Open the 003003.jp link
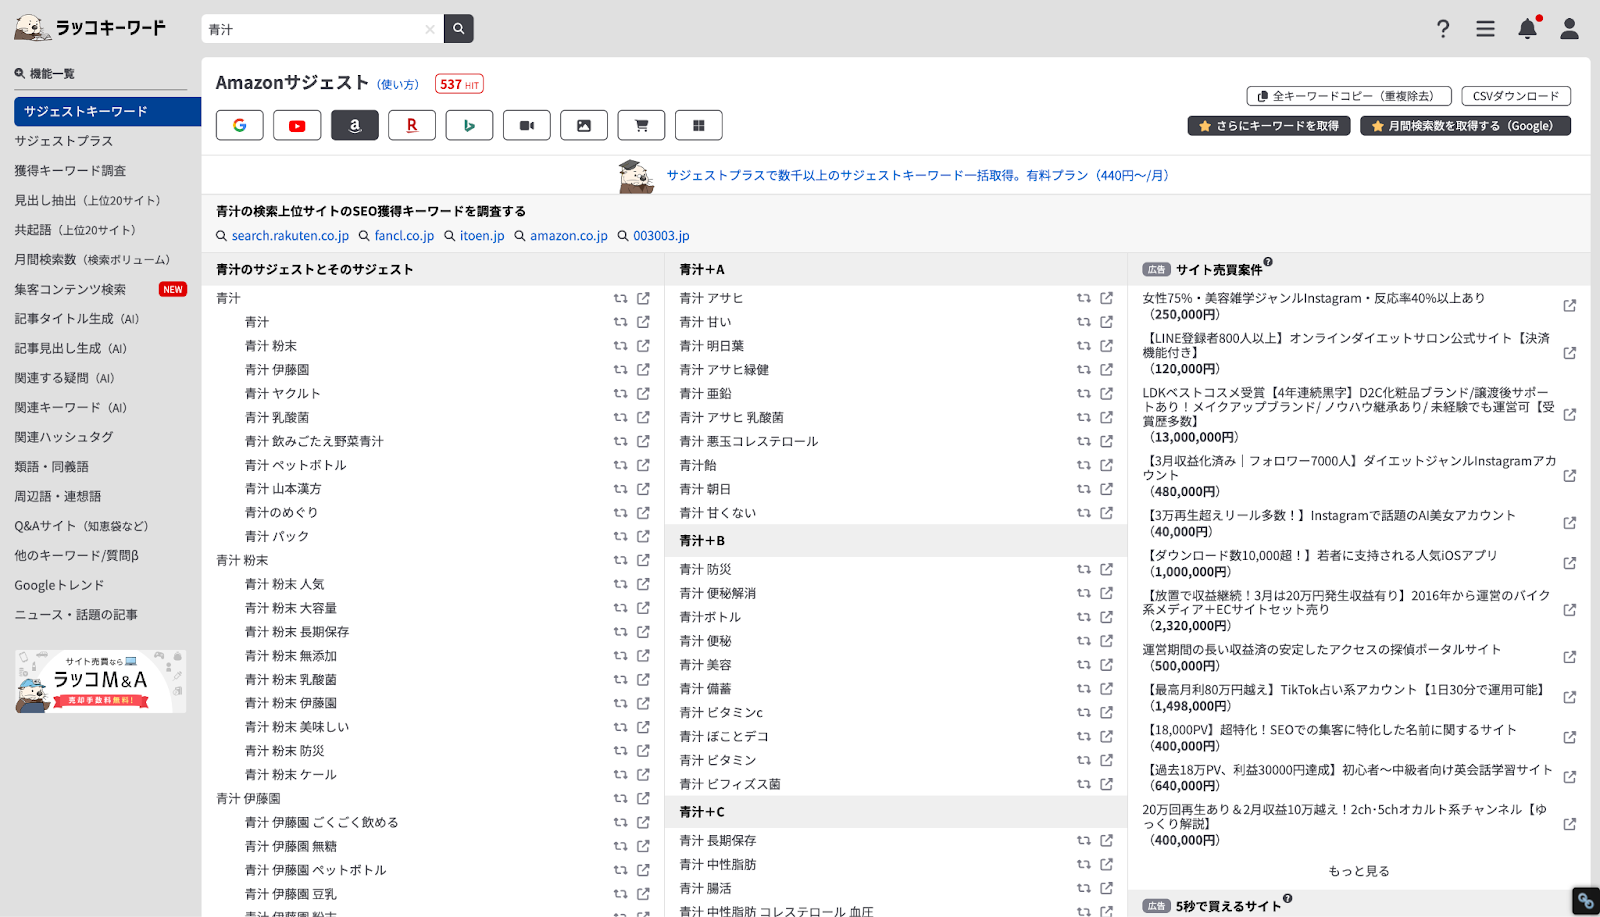Screen dimensions: 1600x917 (661, 236)
